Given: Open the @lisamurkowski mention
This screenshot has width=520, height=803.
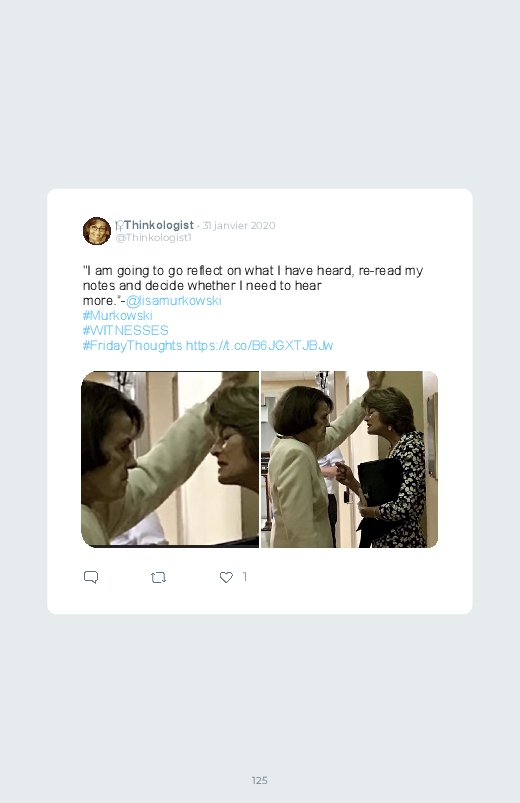Looking at the screenshot, I should click(174, 300).
